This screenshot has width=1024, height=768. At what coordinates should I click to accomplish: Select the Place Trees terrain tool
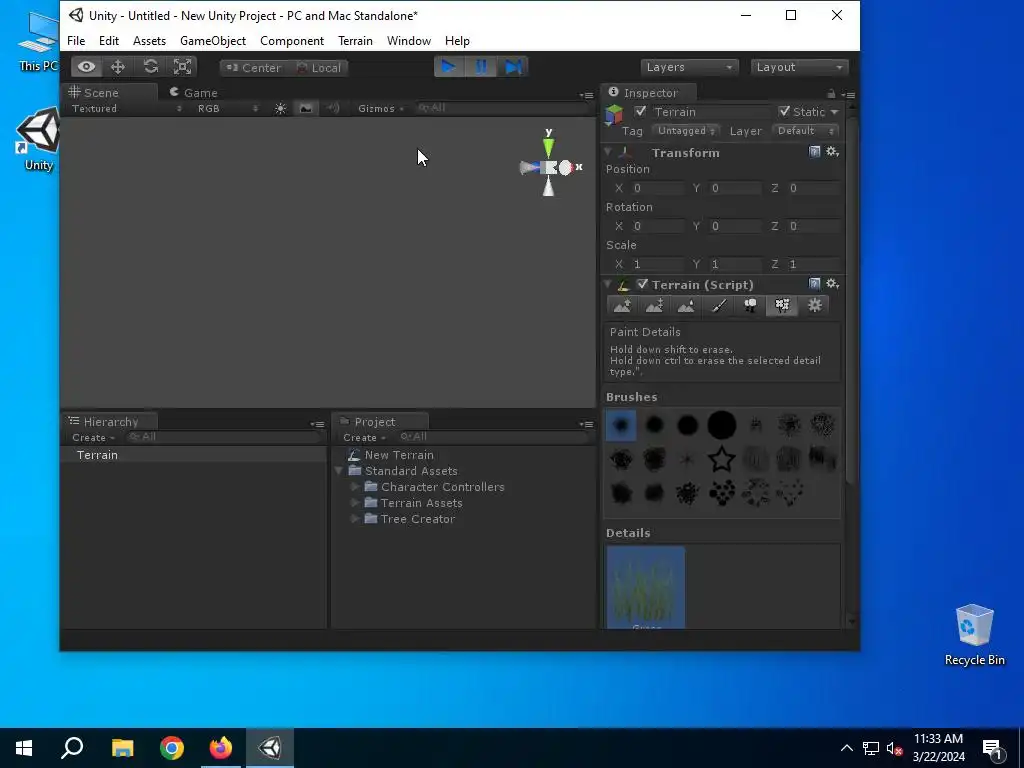pyautogui.click(x=750, y=306)
